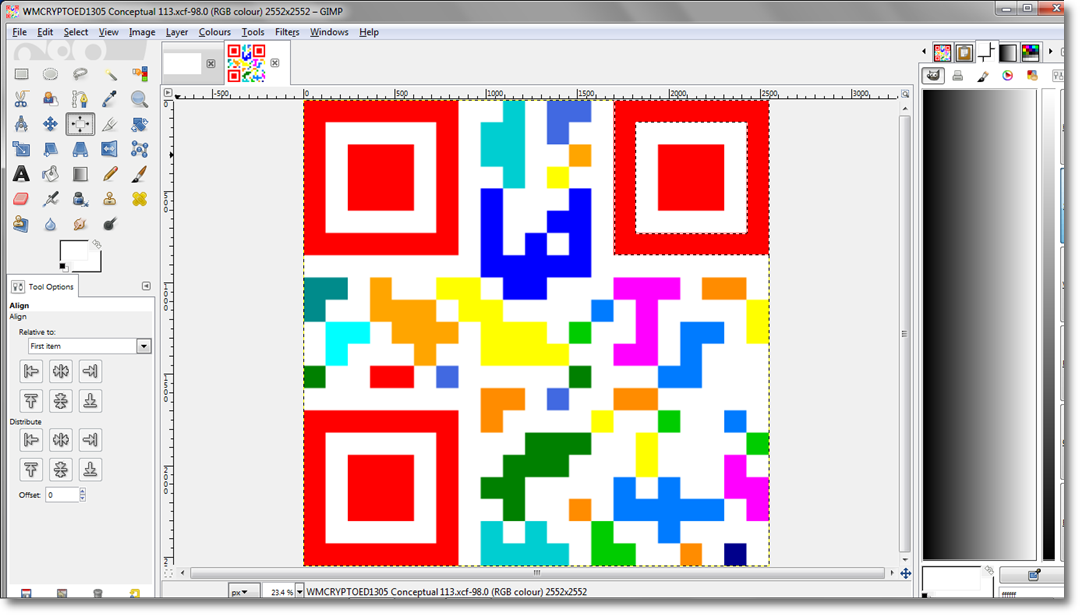Swap foreground and background colours

point(96,244)
